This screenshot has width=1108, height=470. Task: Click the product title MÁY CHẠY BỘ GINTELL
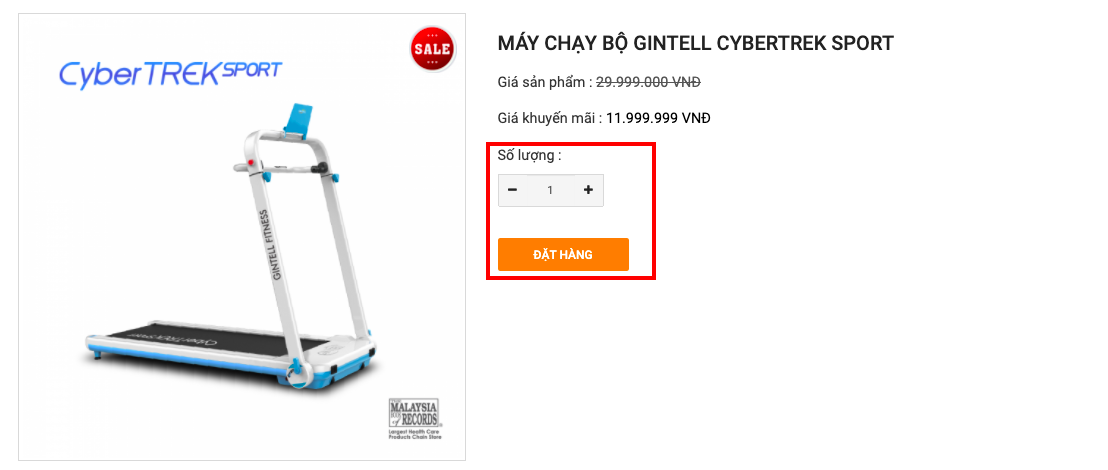tap(695, 43)
